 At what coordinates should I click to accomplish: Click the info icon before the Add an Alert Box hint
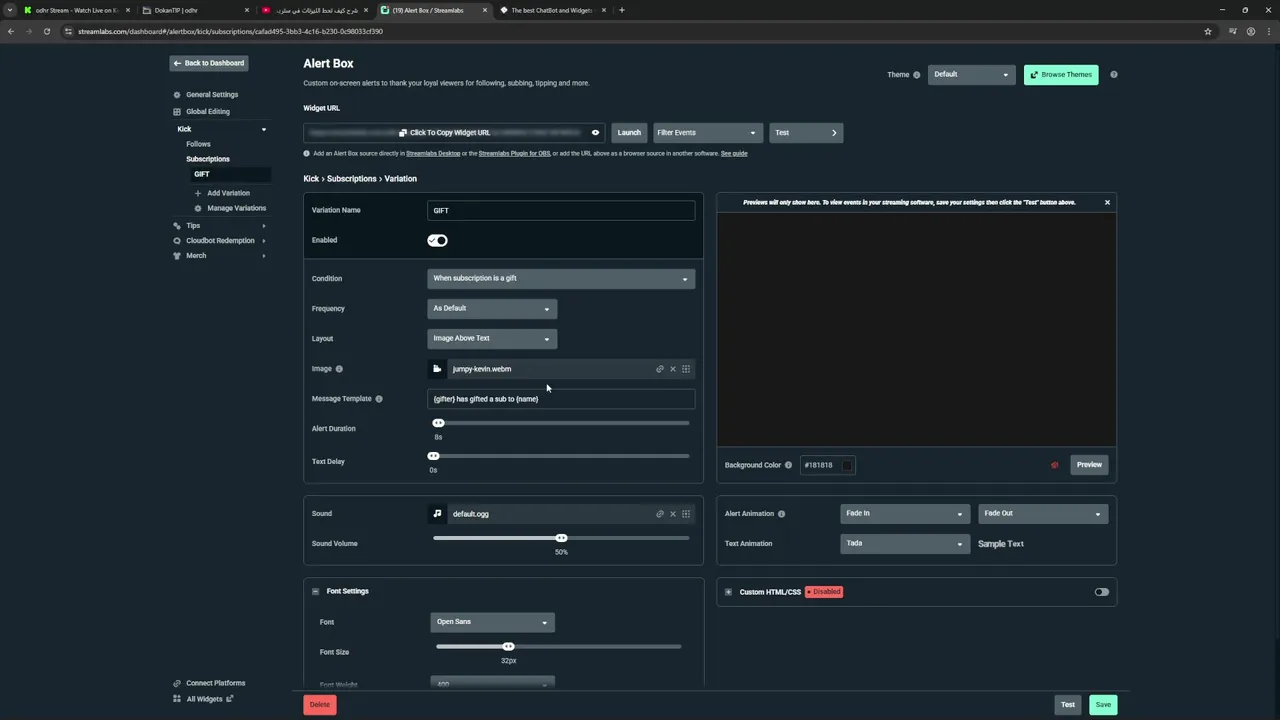coord(307,154)
